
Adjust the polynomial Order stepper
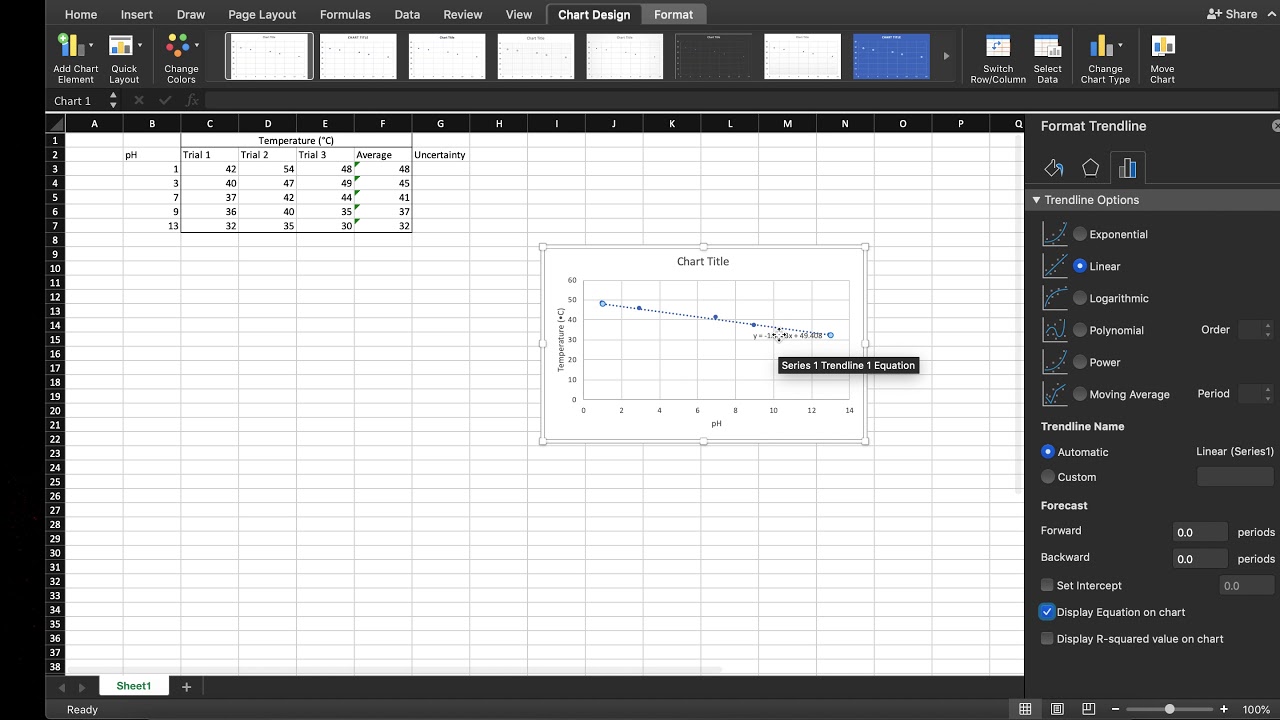(1268, 330)
